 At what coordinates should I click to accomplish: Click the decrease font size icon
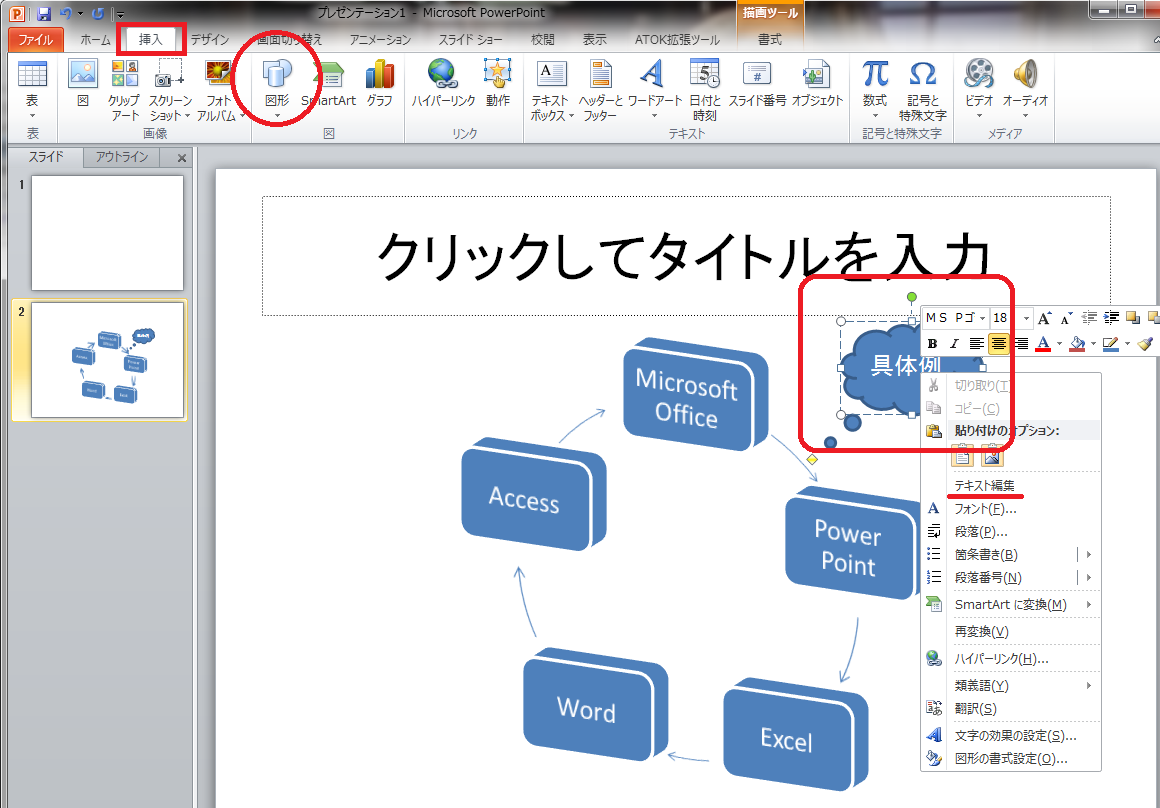point(1066,318)
